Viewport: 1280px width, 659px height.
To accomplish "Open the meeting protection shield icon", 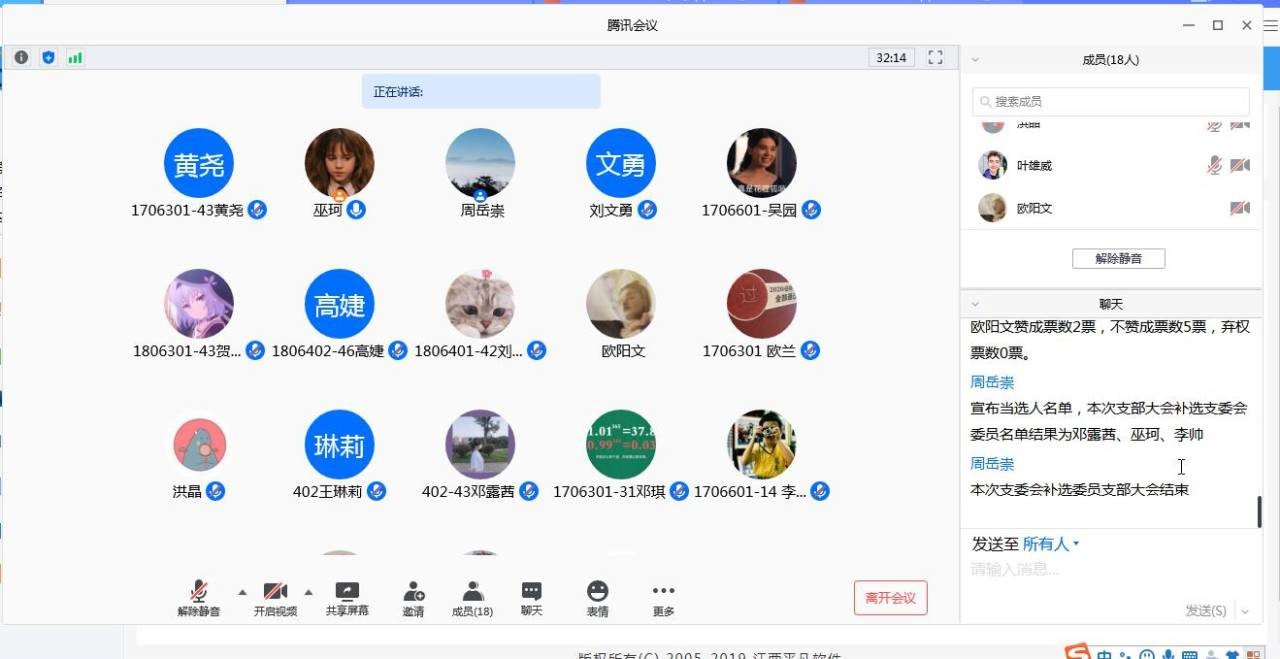I will click(x=48, y=57).
